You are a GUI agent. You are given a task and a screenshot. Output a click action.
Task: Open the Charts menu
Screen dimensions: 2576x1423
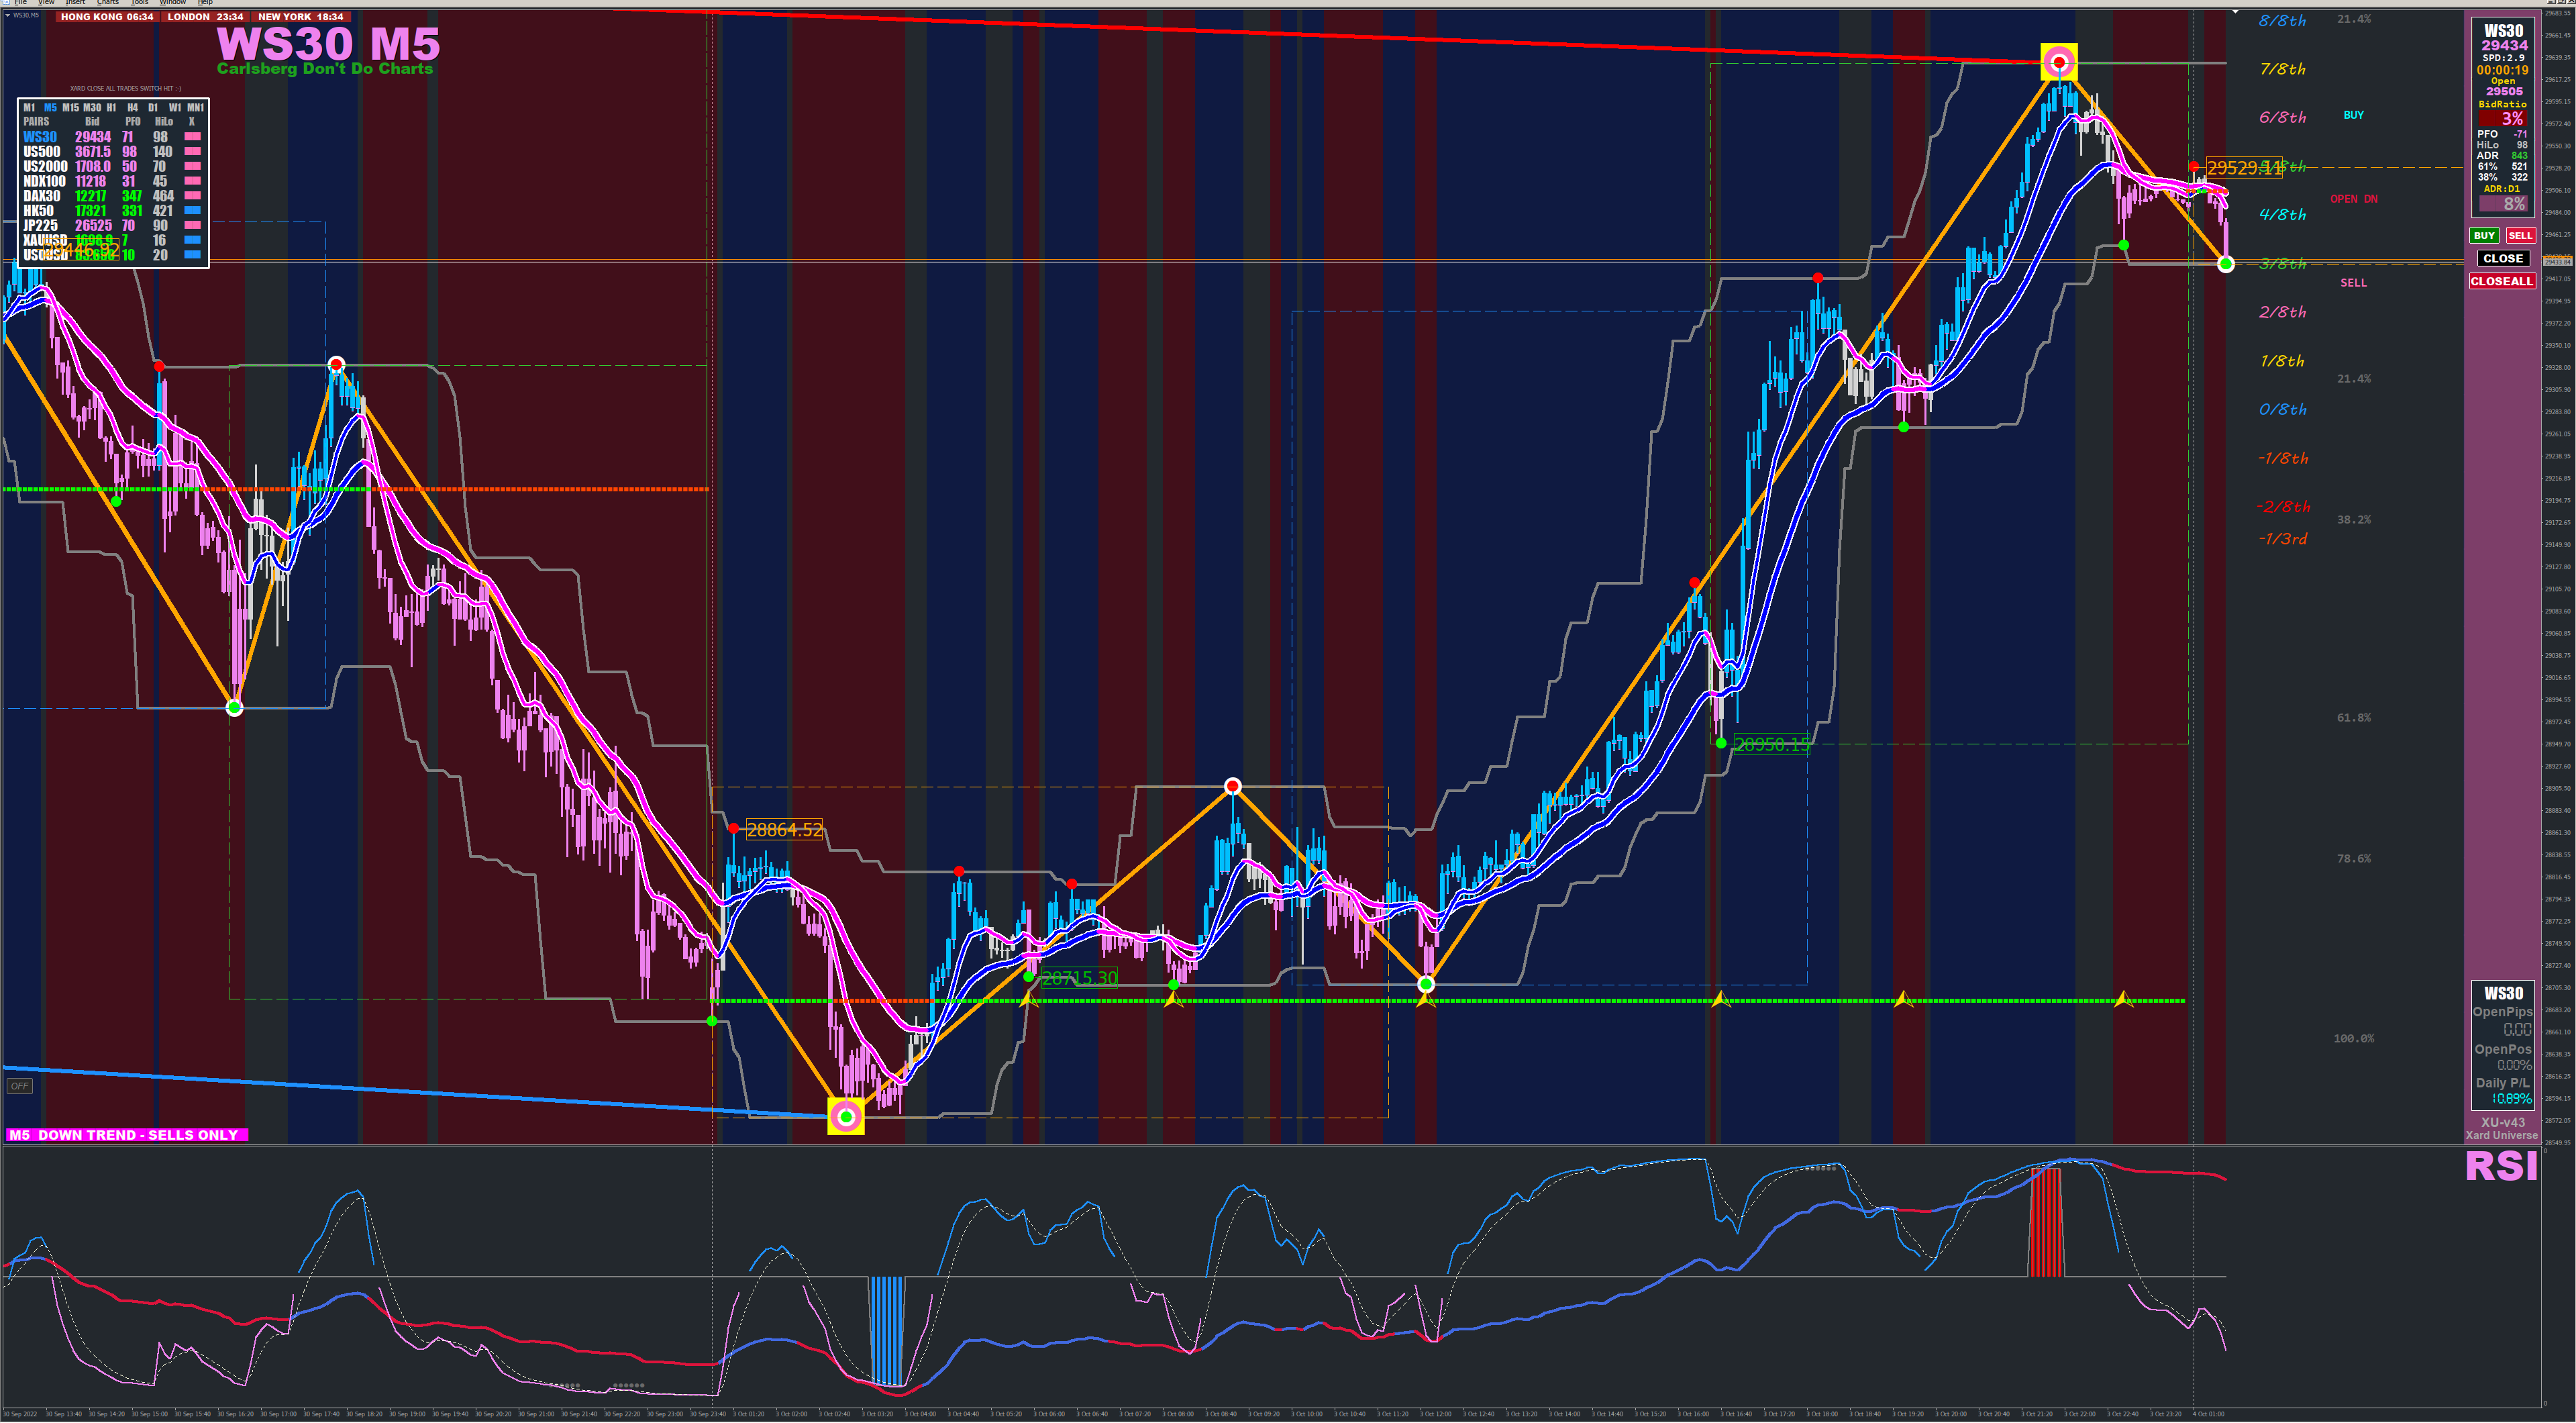pos(107,3)
